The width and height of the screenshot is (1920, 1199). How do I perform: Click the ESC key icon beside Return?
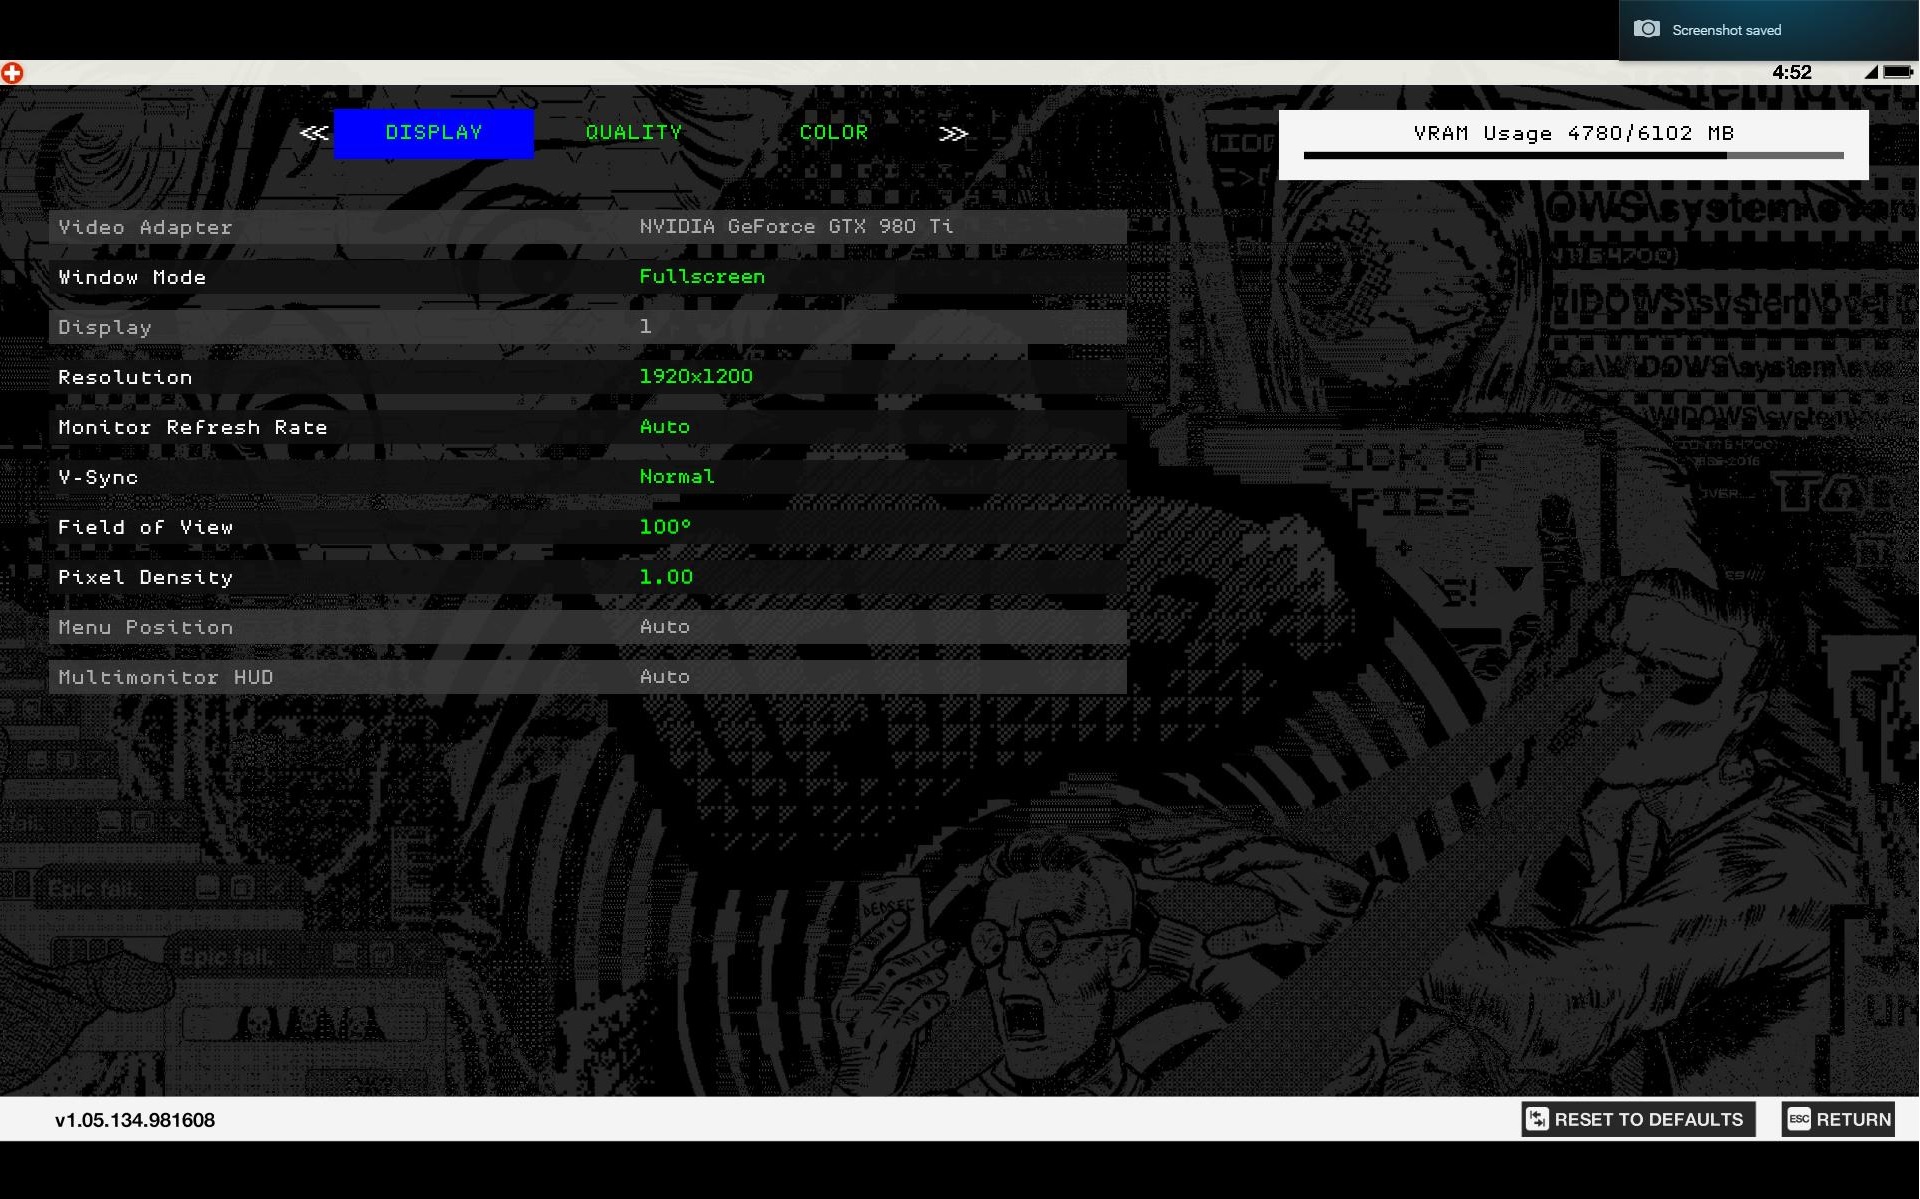point(1799,1119)
